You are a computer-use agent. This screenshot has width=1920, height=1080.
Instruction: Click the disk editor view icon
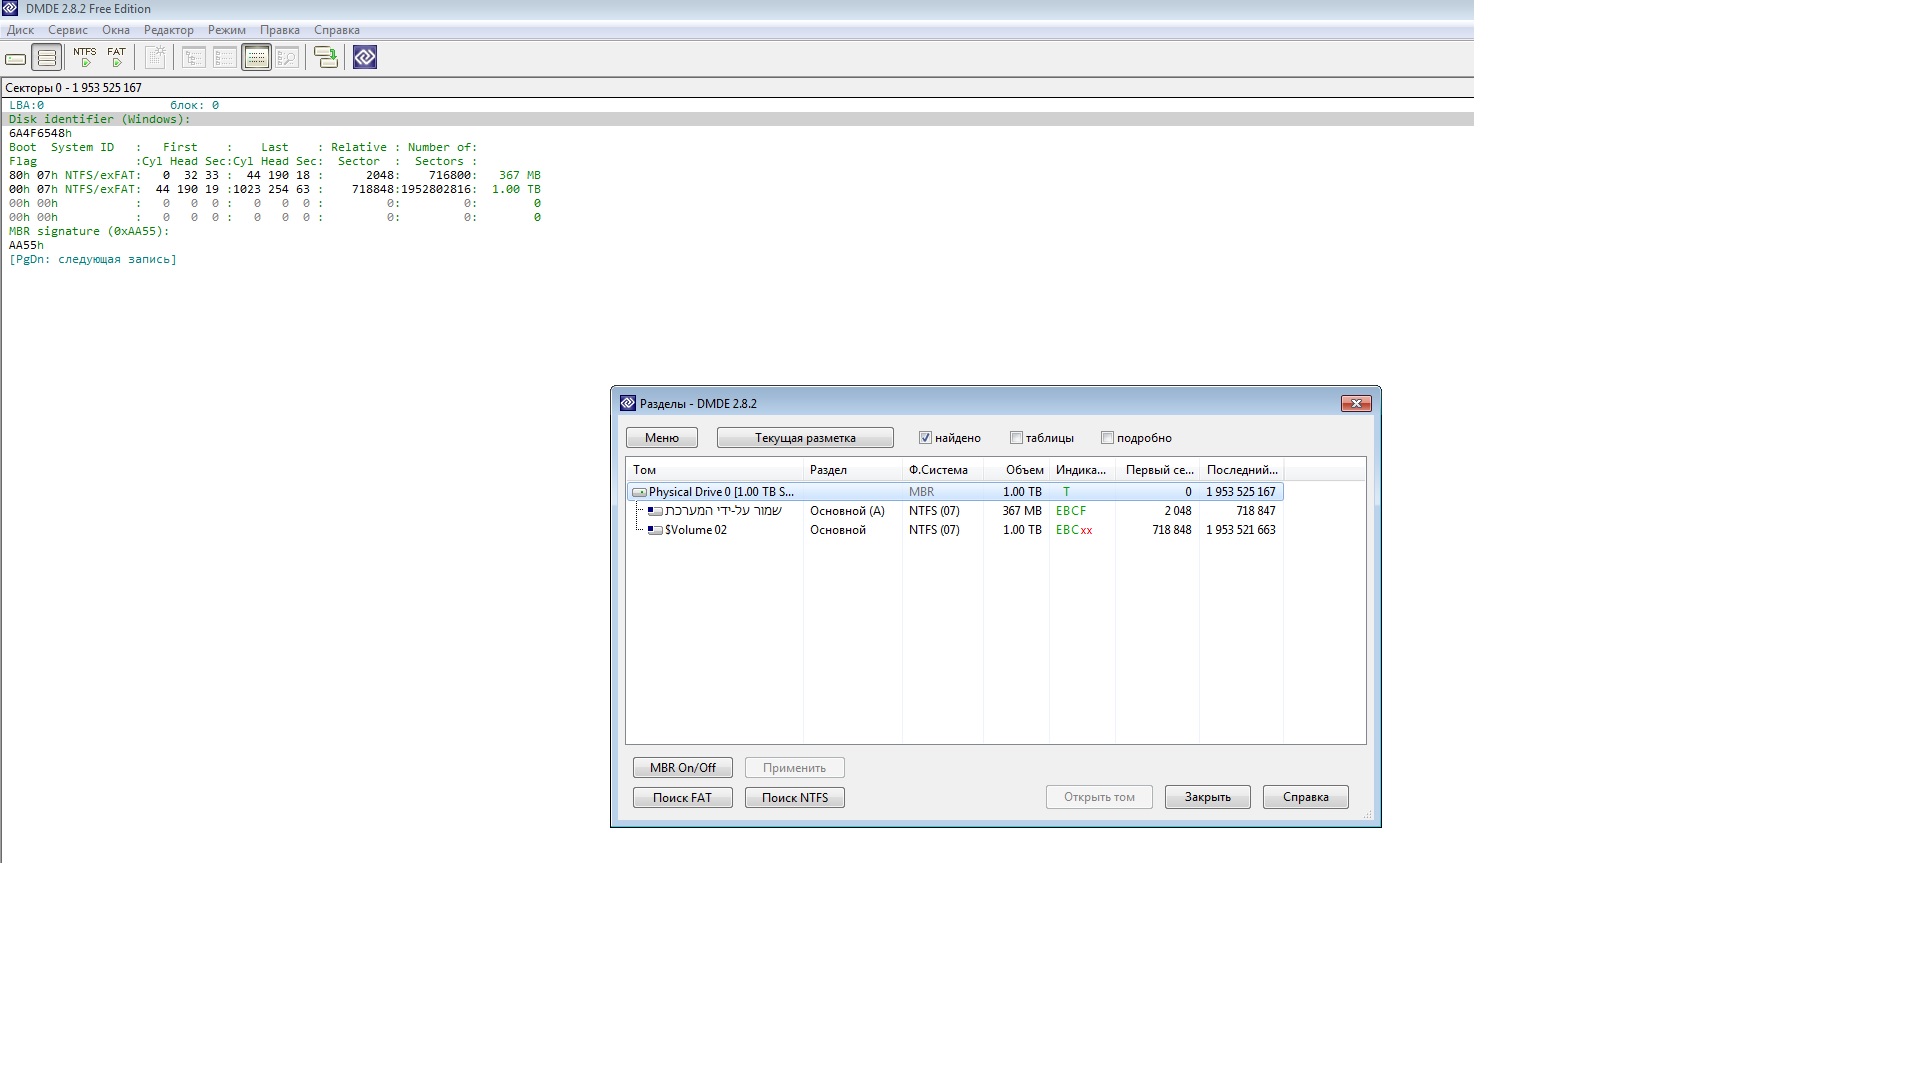[256, 58]
